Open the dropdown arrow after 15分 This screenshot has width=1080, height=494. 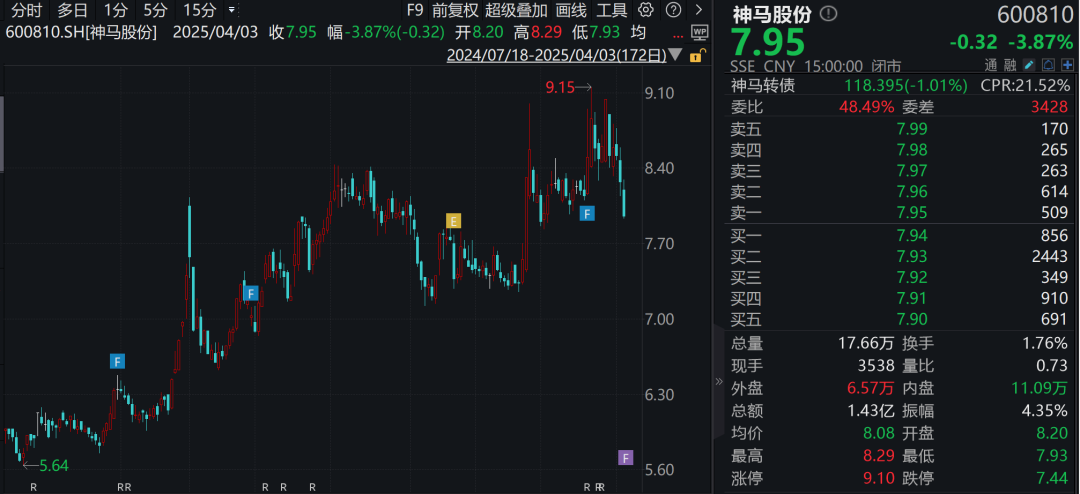231,10
